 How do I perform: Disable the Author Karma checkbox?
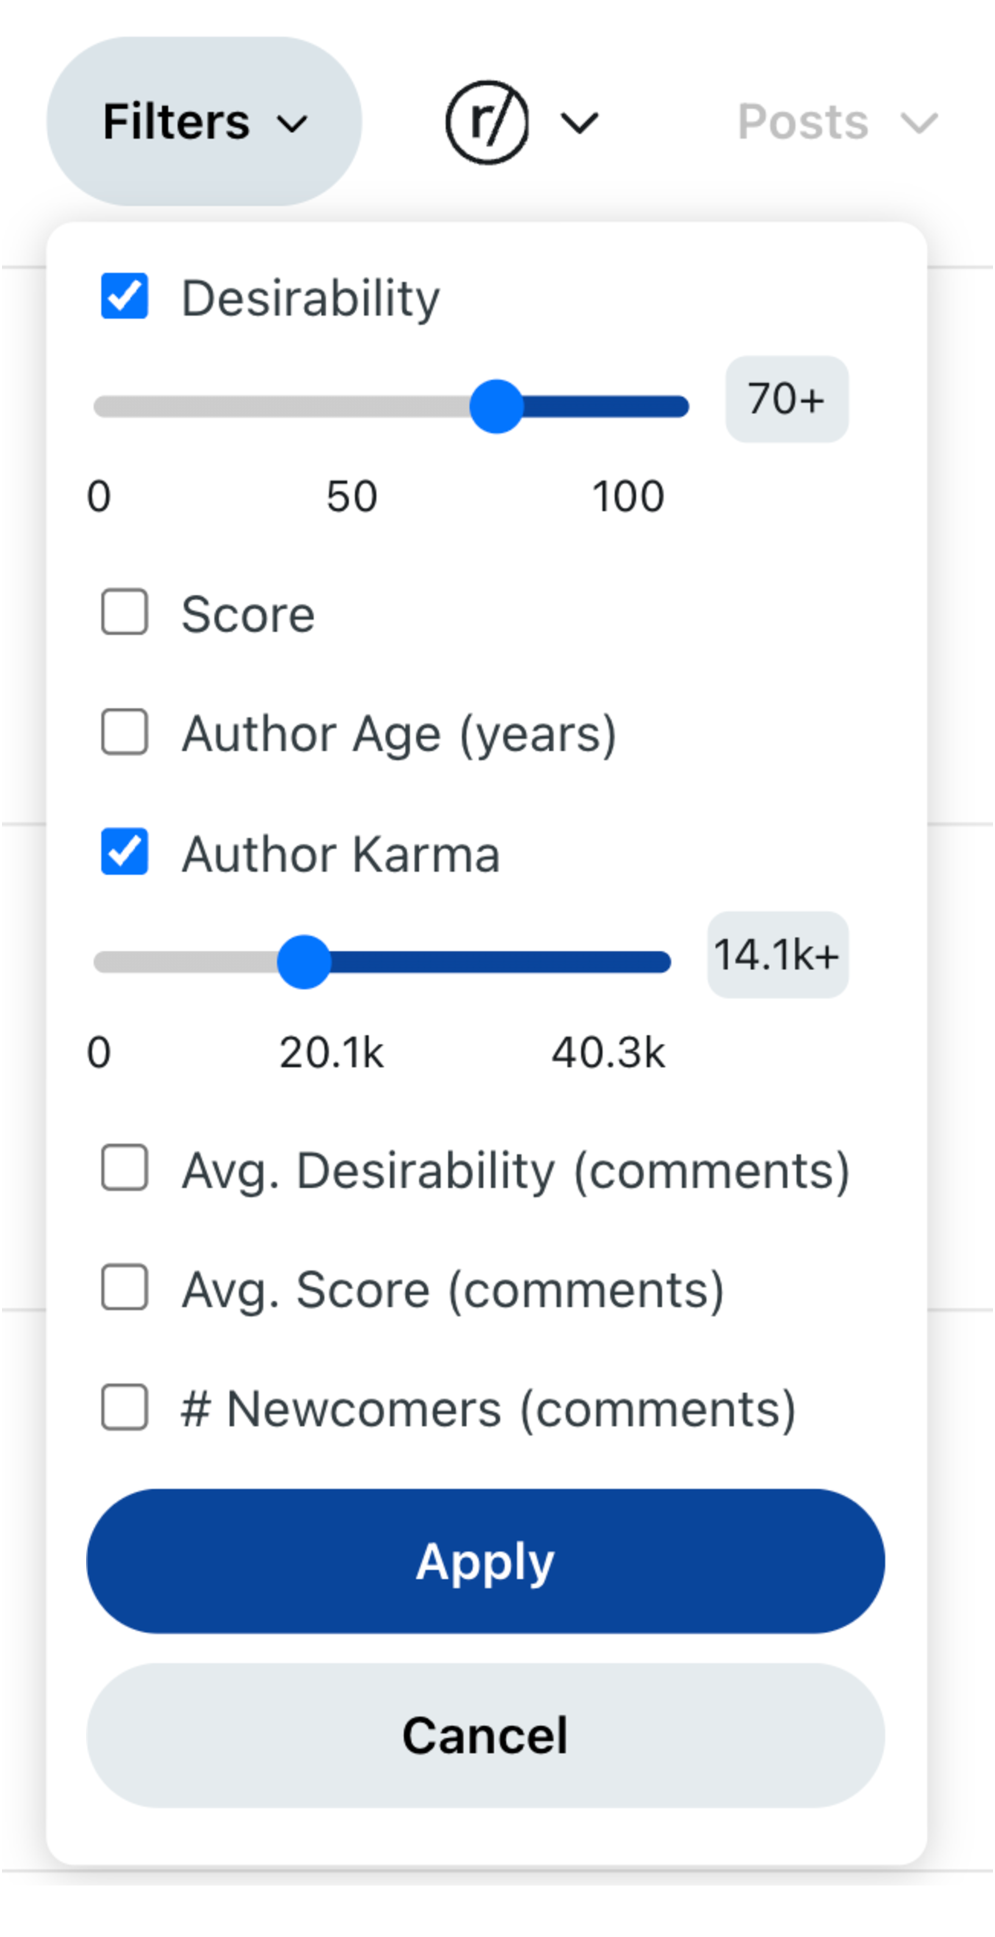(x=125, y=852)
